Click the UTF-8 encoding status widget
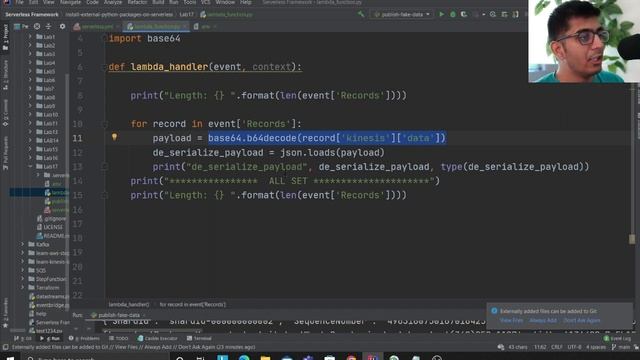Screen dimensions: 640x360 pyautogui.click(x=574, y=347)
